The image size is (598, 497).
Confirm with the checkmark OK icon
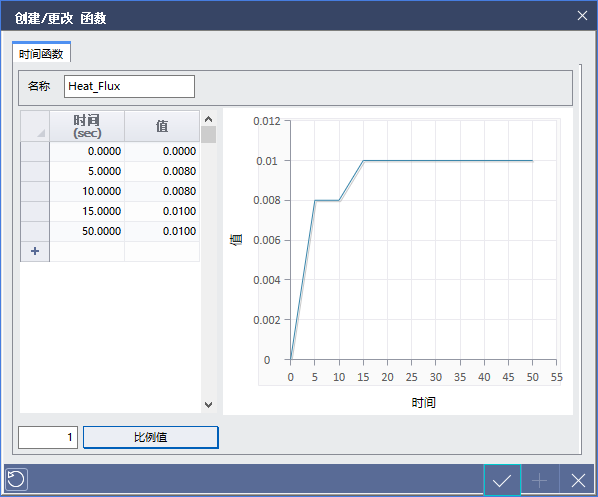(x=502, y=480)
